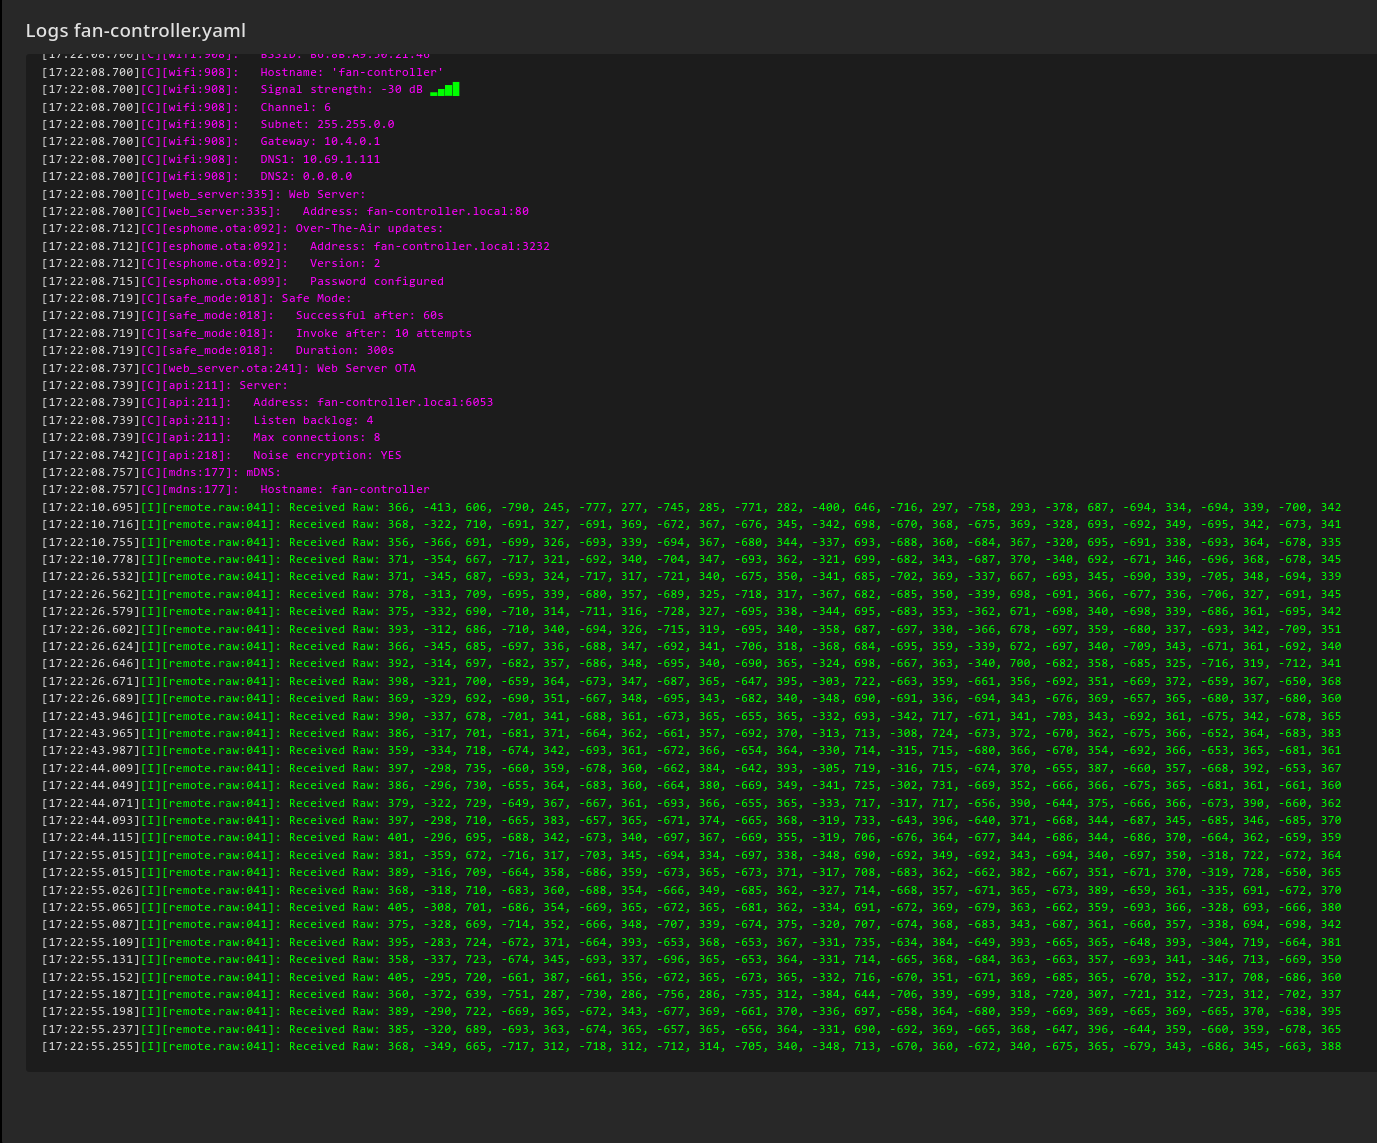This screenshot has width=1377, height=1143.
Task: Click the 'Channel: 6' log entry
Action: [186, 107]
